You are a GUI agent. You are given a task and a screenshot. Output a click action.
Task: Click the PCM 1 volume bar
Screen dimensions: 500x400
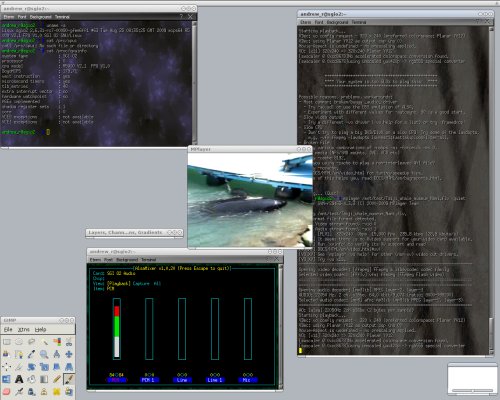pyautogui.click(x=149, y=329)
